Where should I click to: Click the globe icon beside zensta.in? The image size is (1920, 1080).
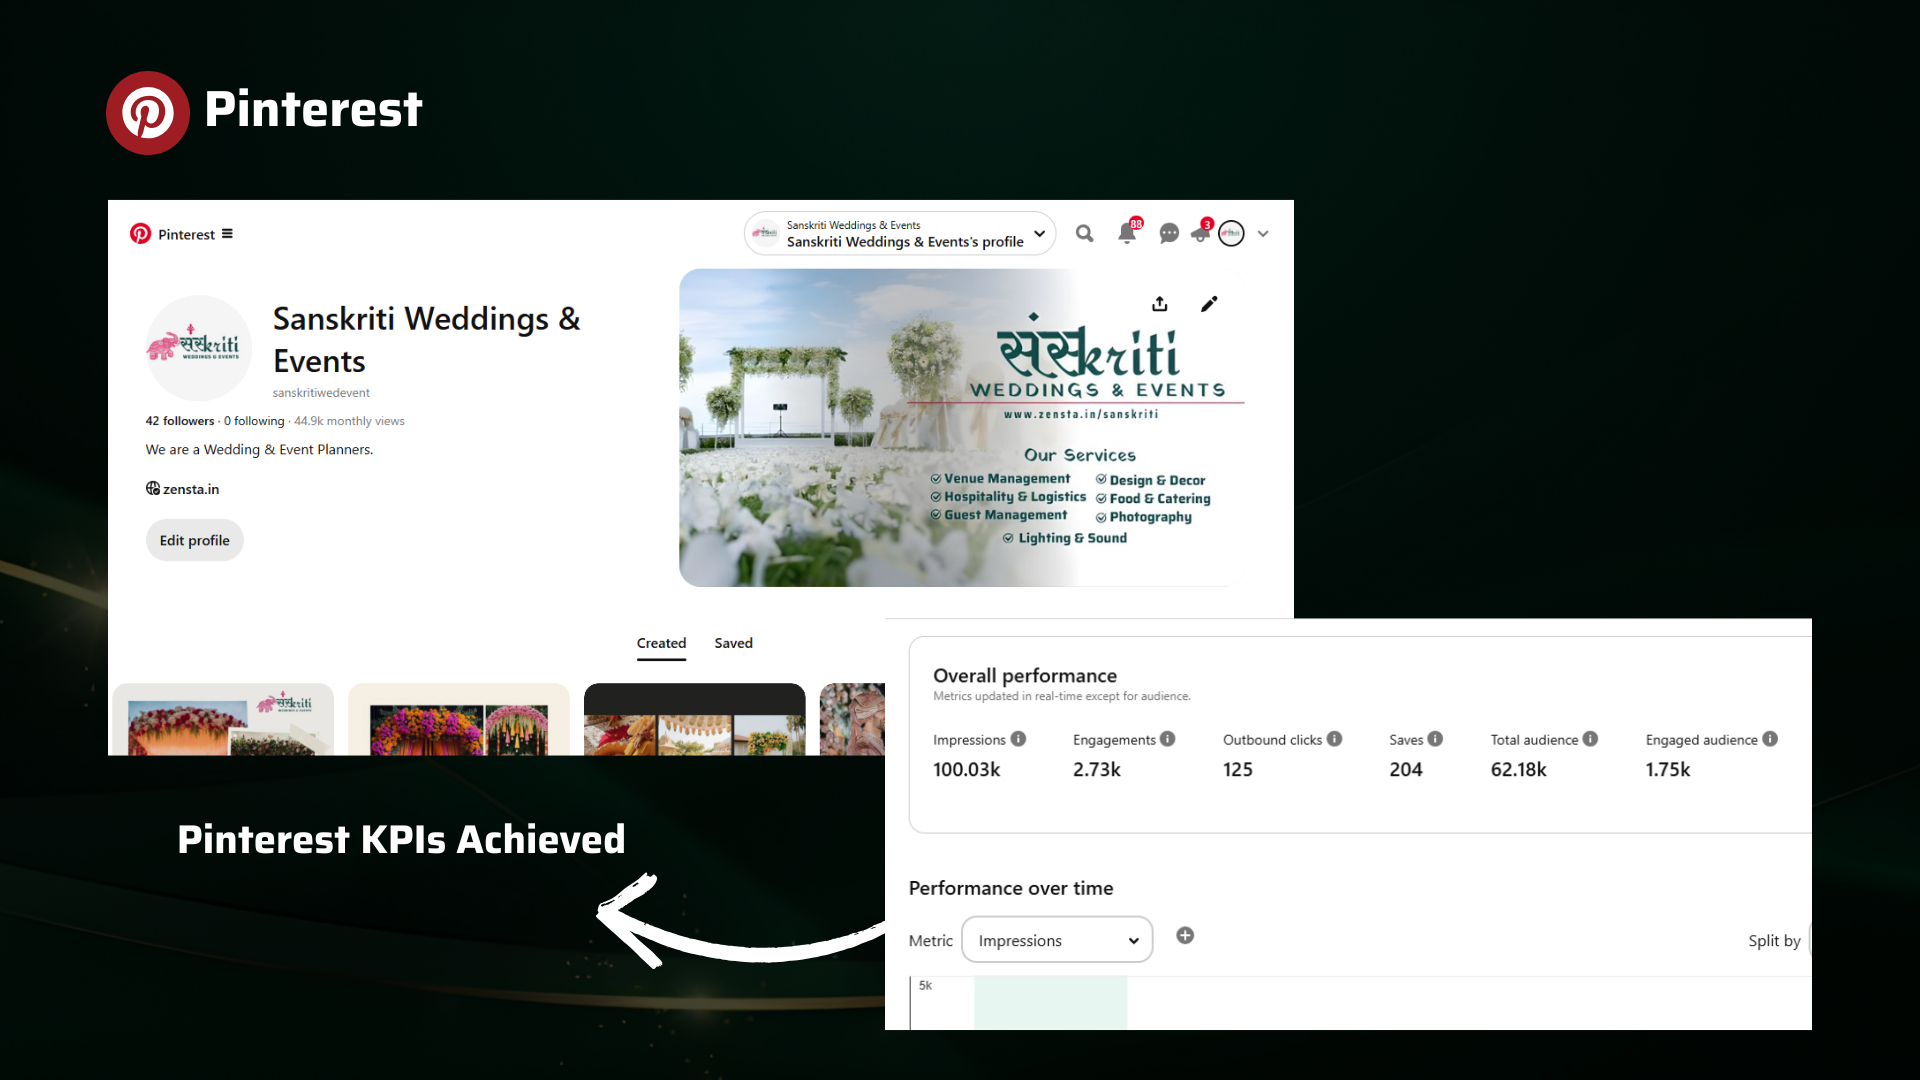(153, 488)
